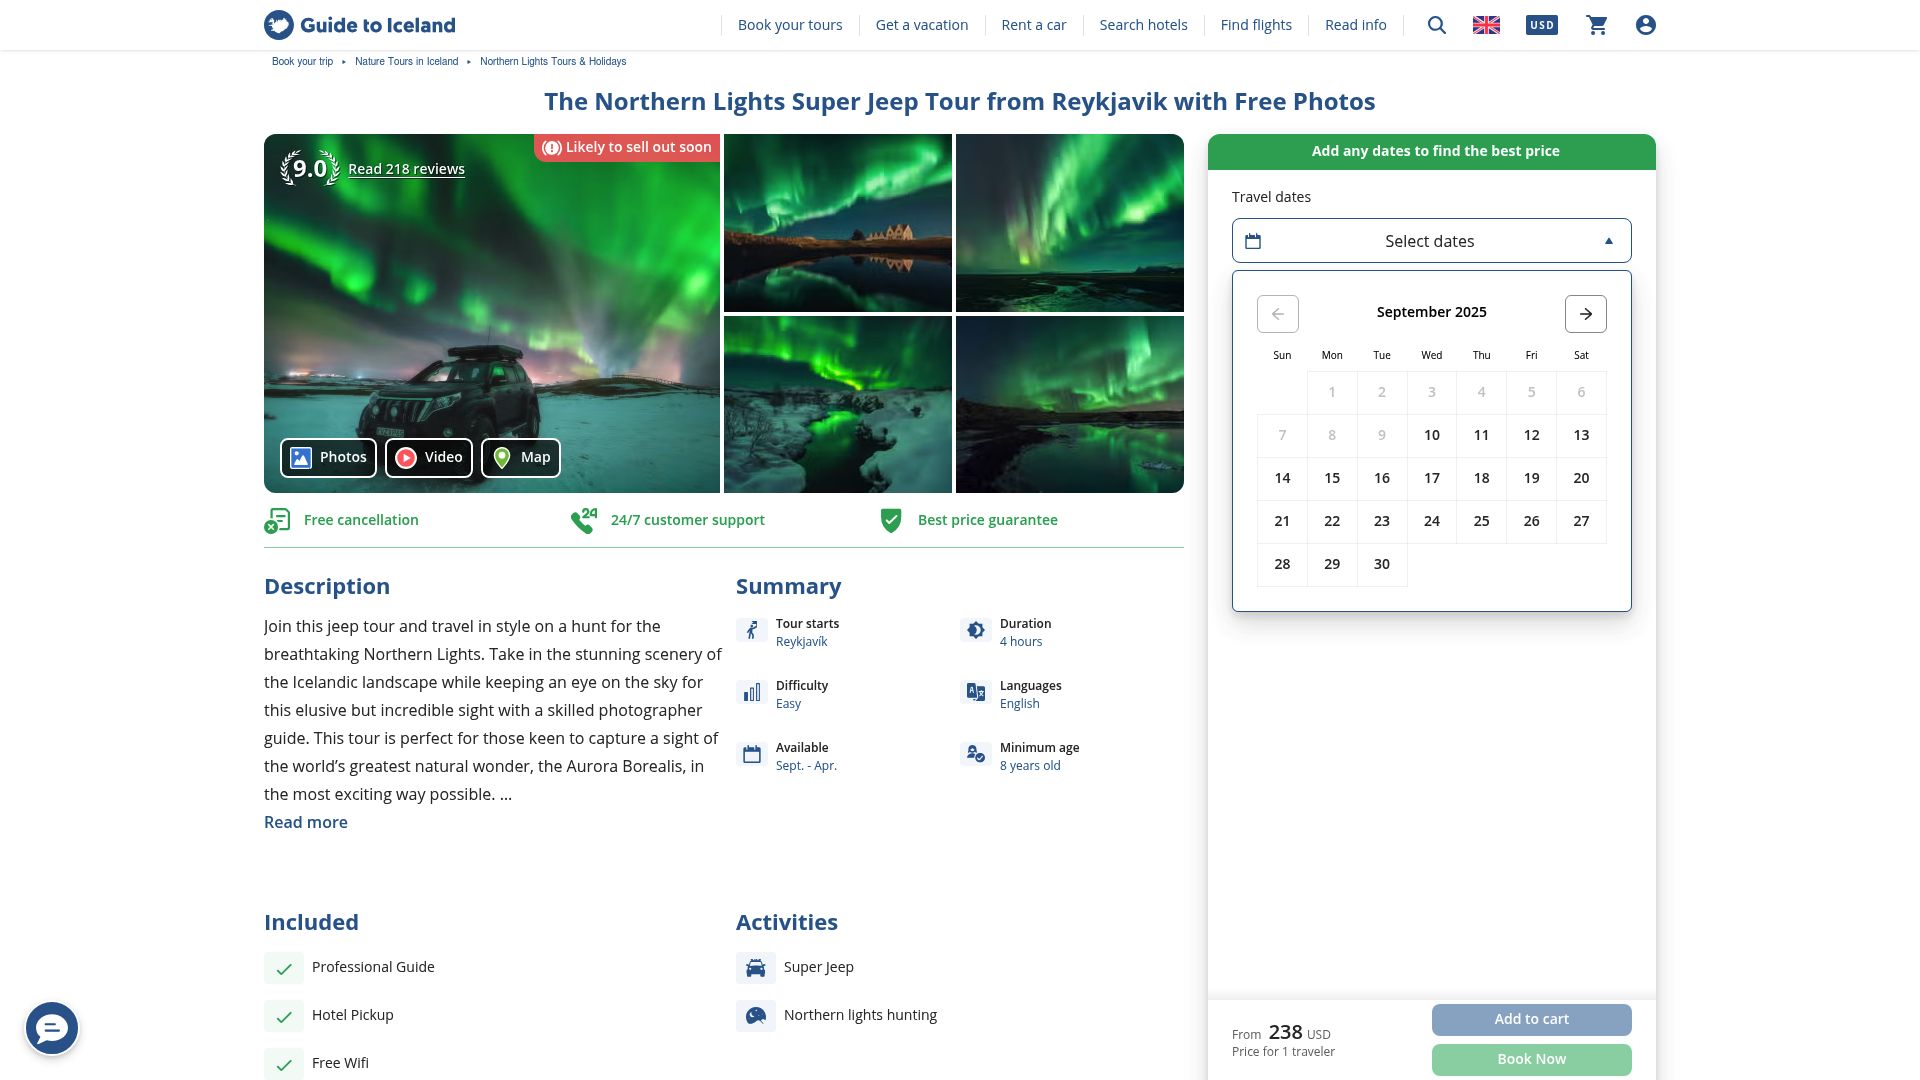Open the Find flights menu item
This screenshot has height=1080, width=1920.
point(1256,25)
